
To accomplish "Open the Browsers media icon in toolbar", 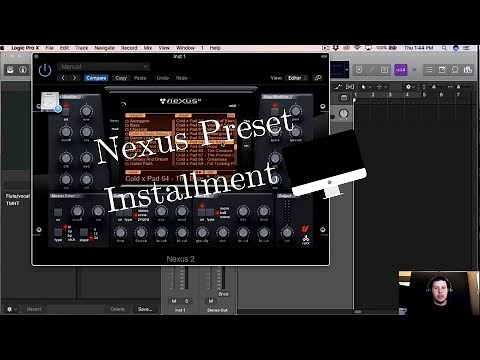I will (468, 70).
